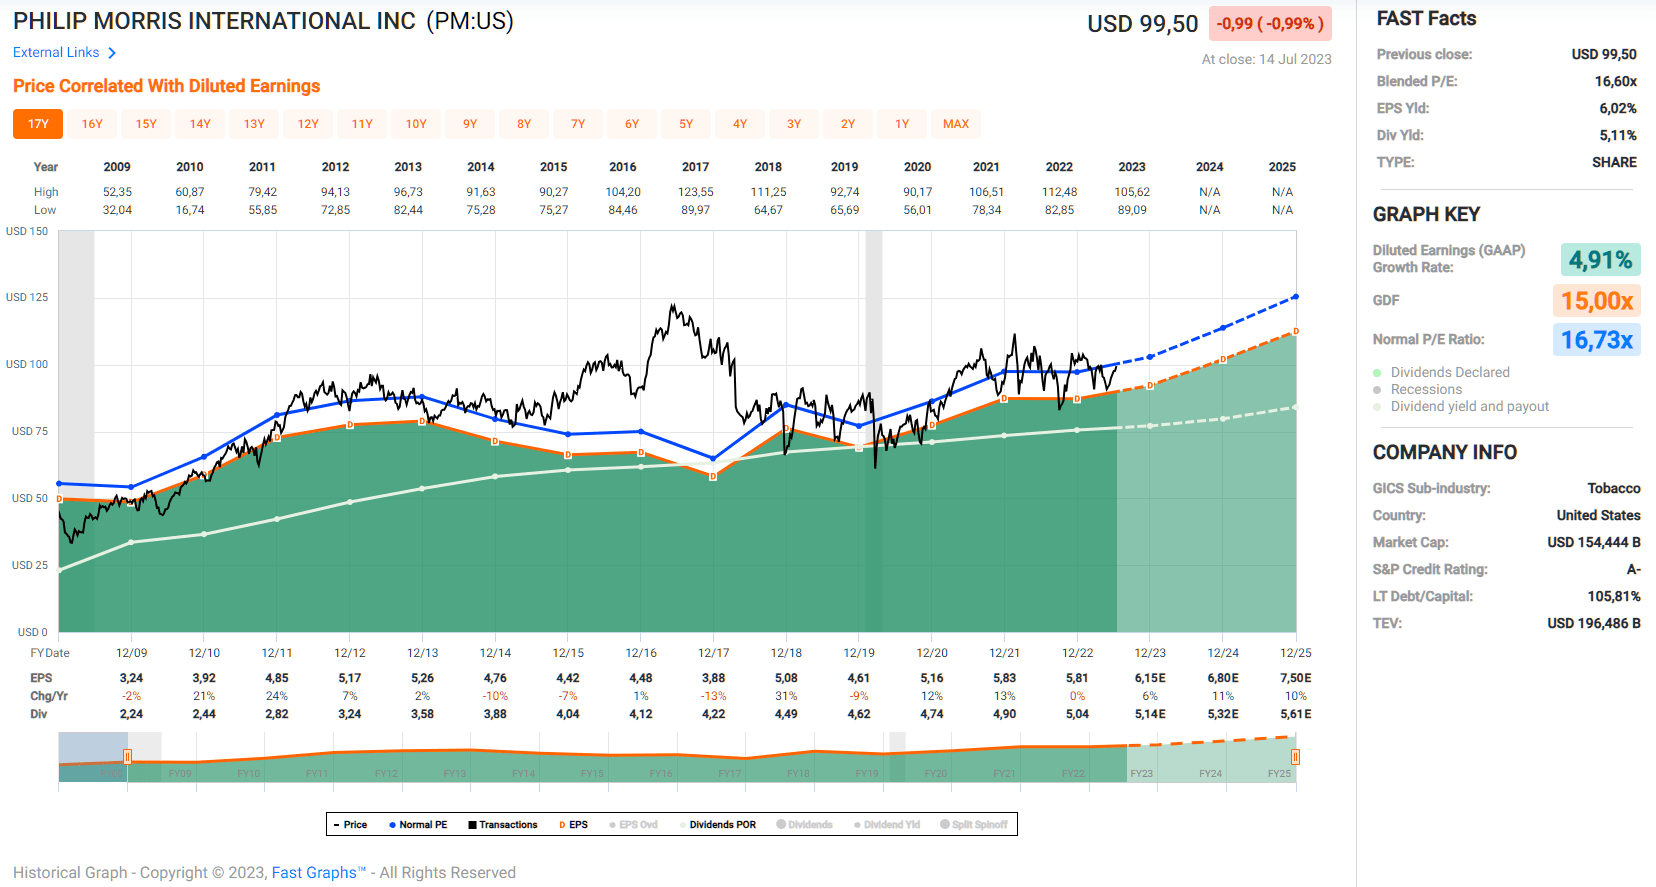Set chart to 3Y range

tap(794, 124)
